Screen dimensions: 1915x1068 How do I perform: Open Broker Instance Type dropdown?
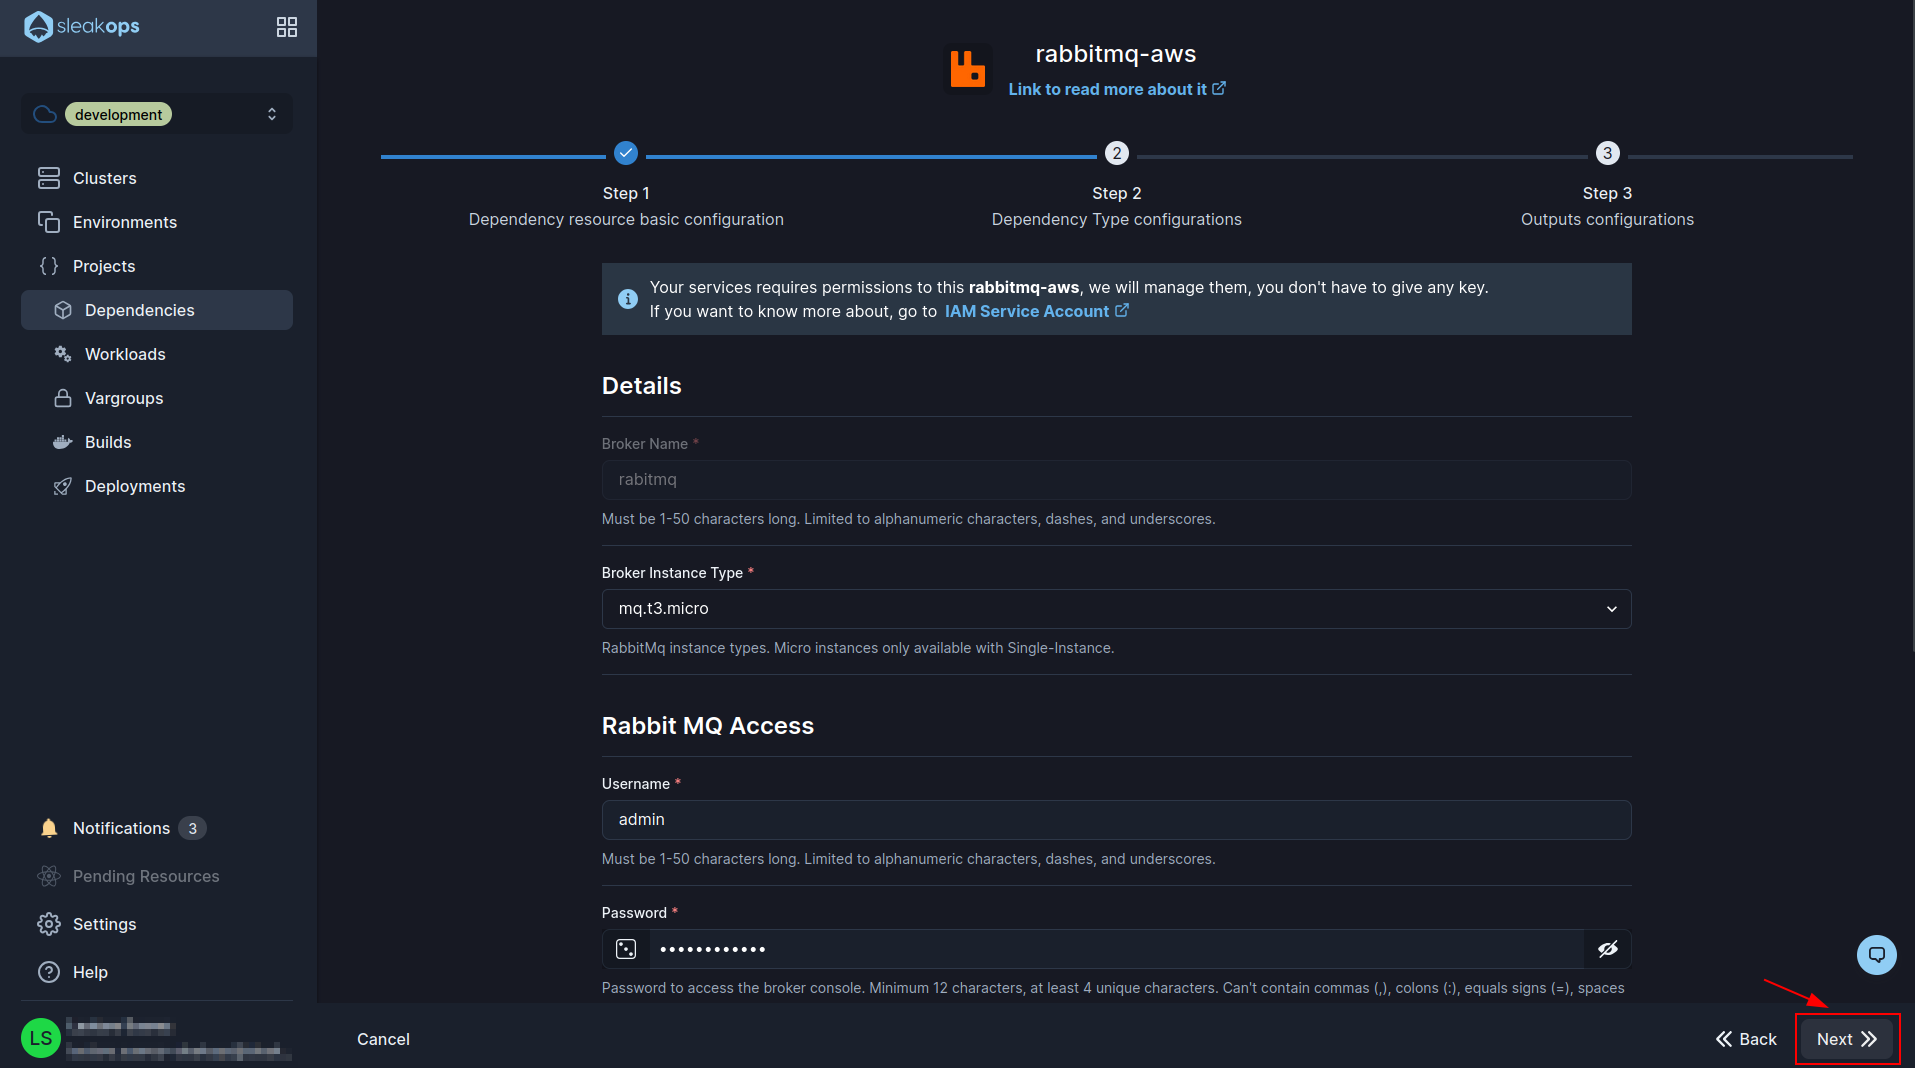pyautogui.click(x=1116, y=609)
